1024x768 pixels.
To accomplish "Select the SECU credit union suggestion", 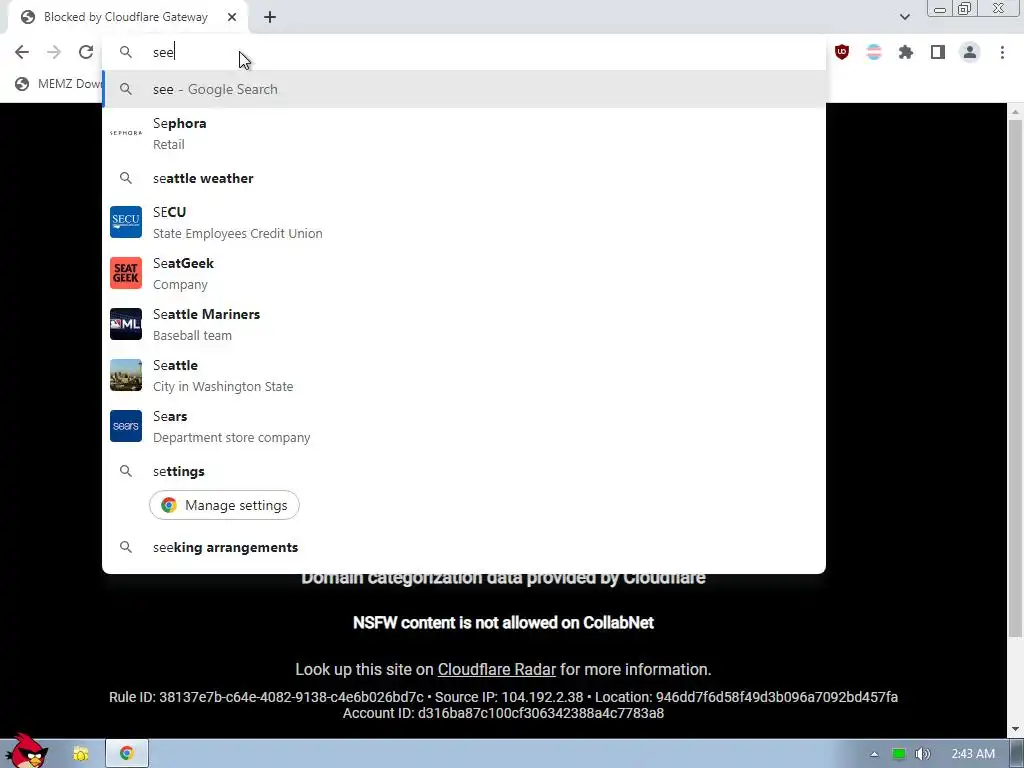I will click(x=464, y=223).
